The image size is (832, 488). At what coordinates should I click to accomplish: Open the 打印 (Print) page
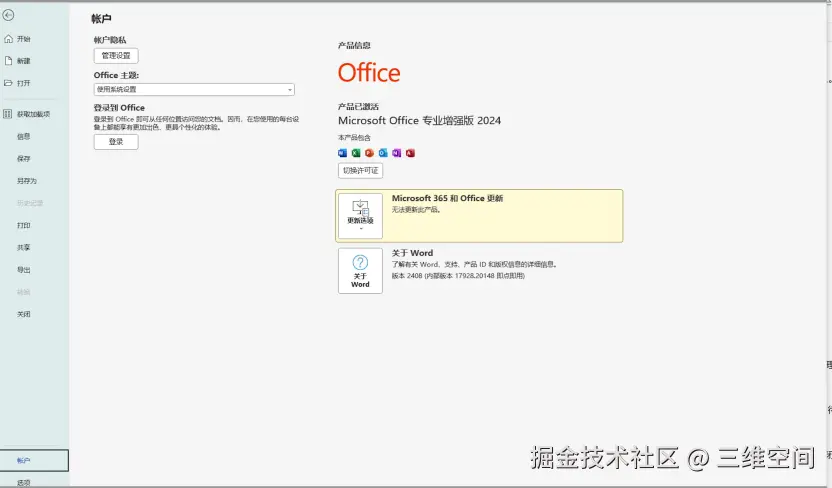[x=23, y=225]
